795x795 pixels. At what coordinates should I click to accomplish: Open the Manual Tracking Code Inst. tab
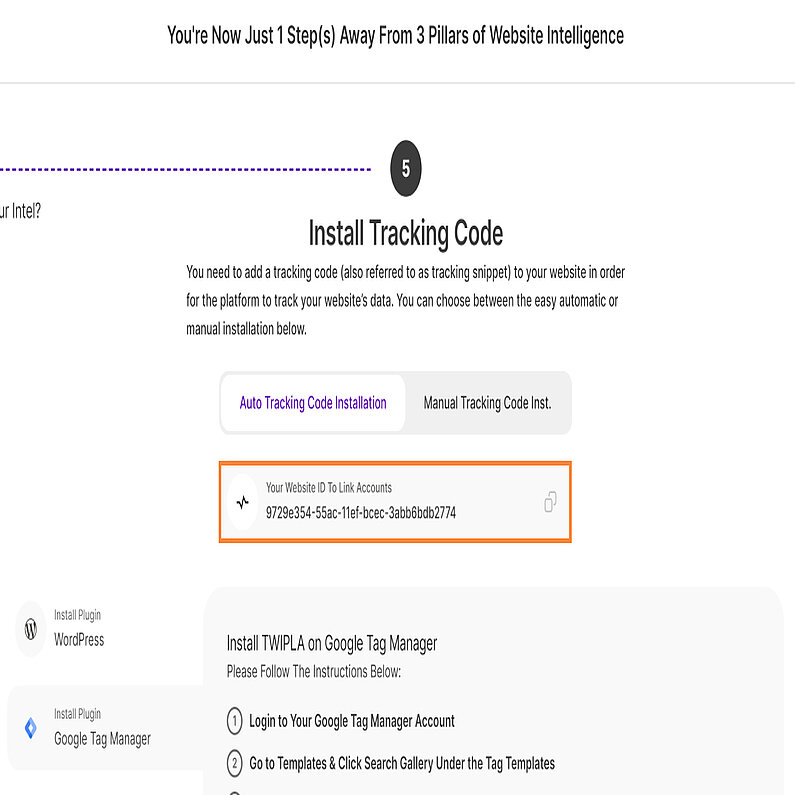tap(487, 404)
